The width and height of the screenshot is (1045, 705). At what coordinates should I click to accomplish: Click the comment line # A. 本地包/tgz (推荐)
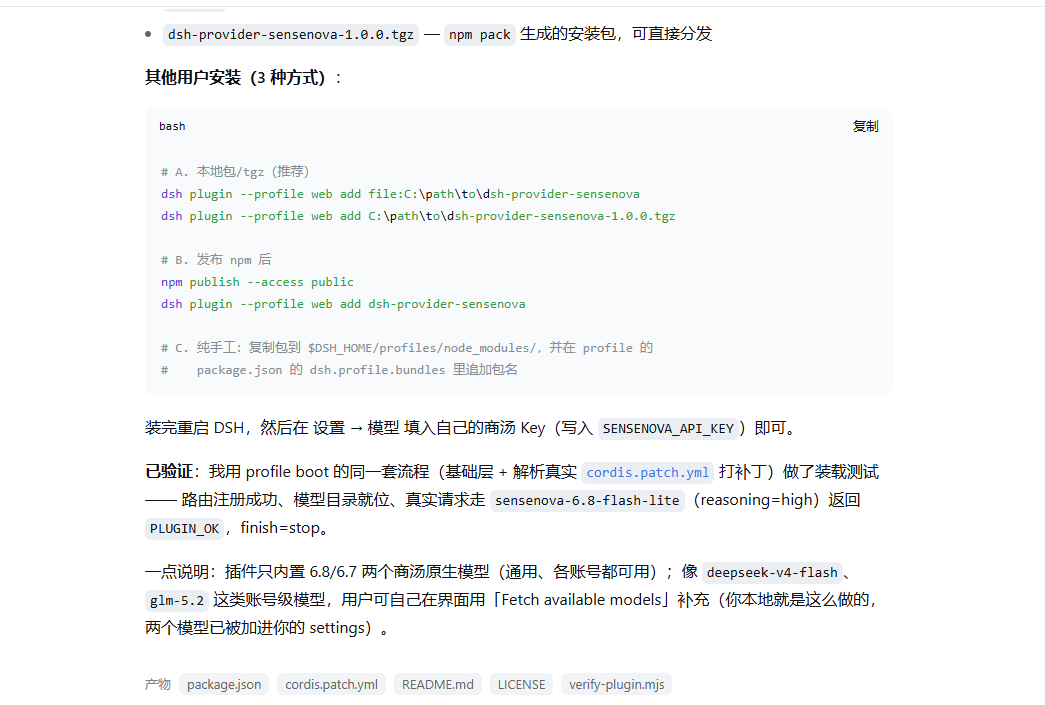(235, 172)
